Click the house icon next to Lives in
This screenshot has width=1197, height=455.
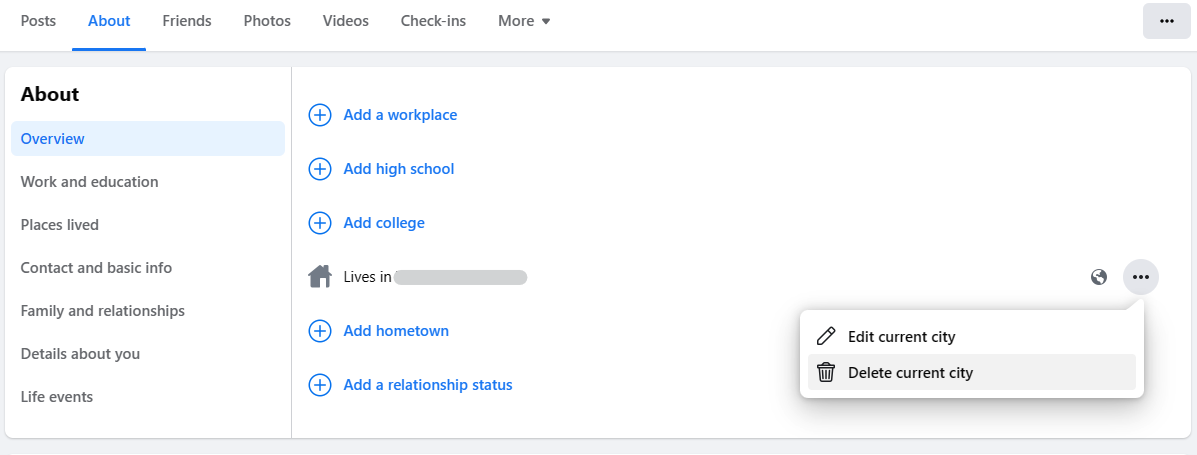coord(320,277)
